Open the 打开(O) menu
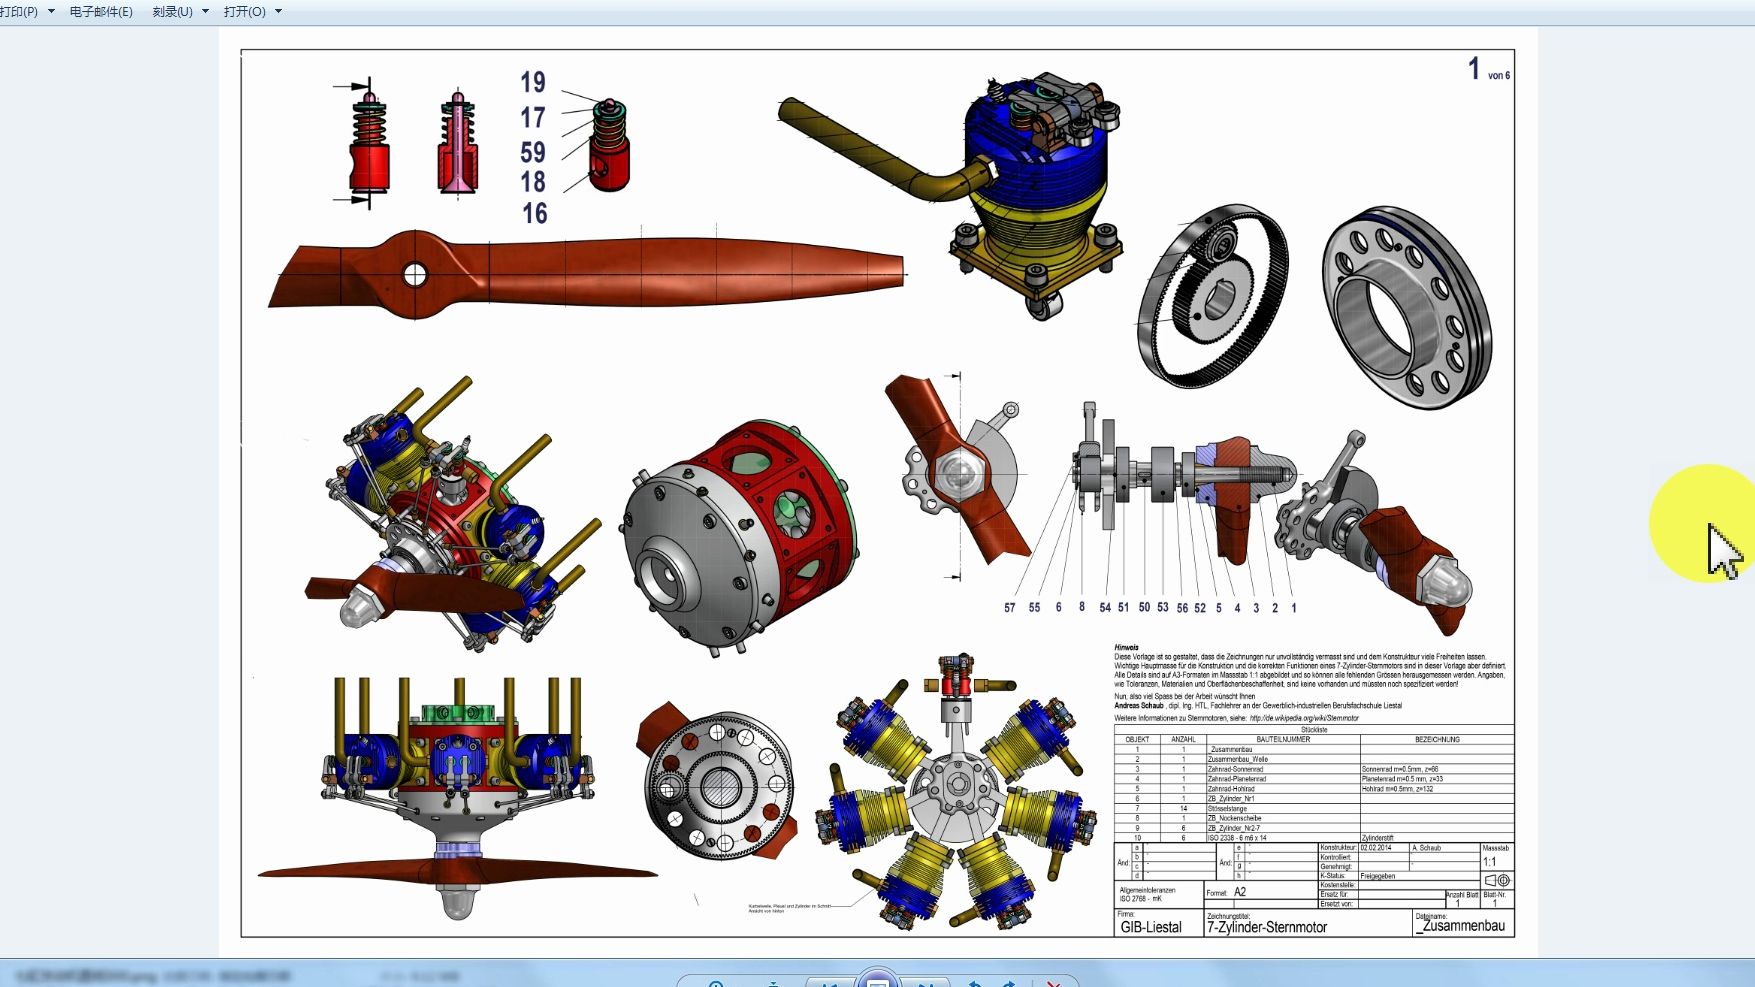The height and width of the screenshot is (987, 1755). tap(245, 12)
